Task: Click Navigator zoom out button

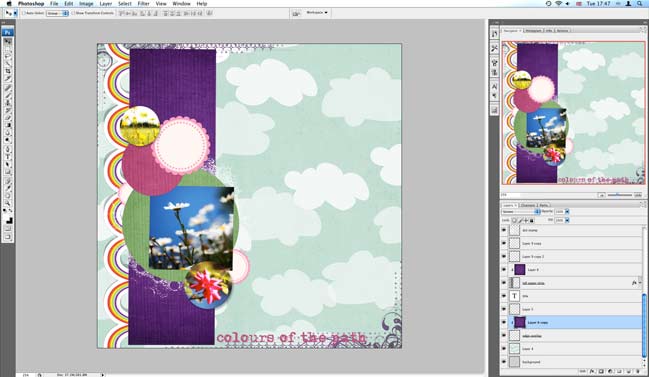Action: point(602,195)
